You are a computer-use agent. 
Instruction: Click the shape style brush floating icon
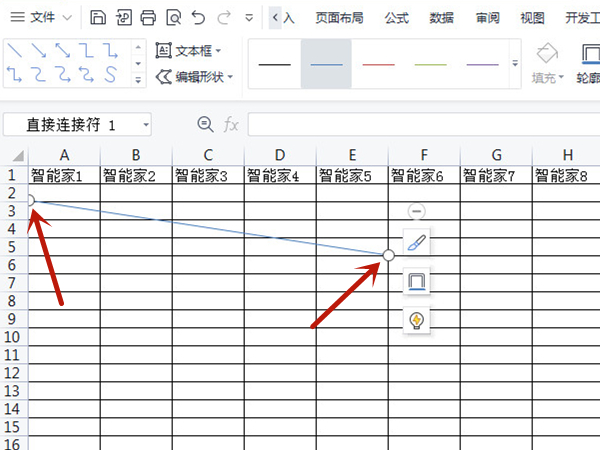point(417,243)
